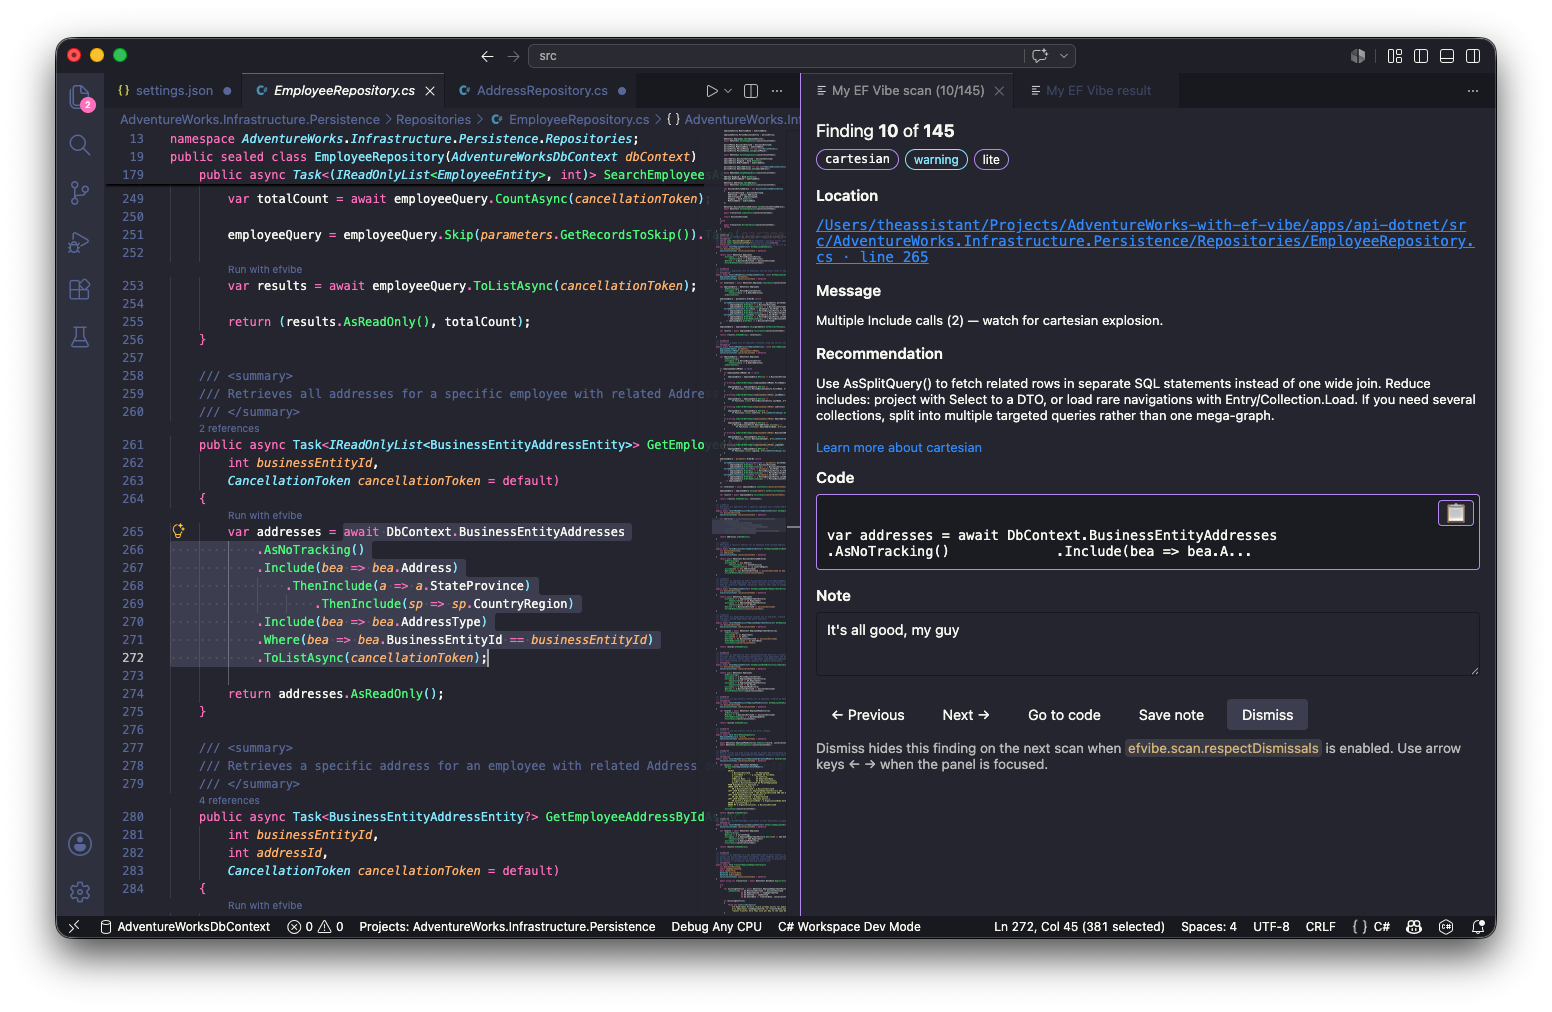This screenshot has width=1552, height=1012.
Task: Open the chat dropdown chevron in title bar
Action: (x=1064, y=56)
